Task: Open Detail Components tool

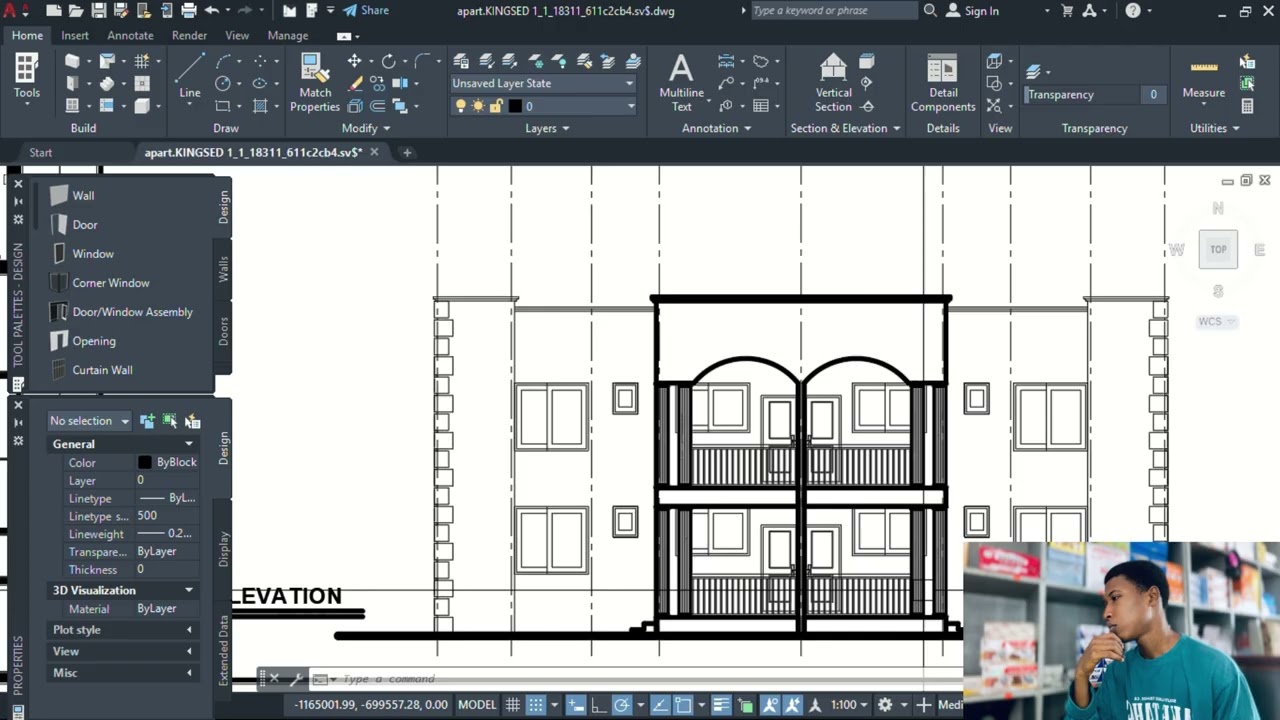Action: click(x=943, y=82)
